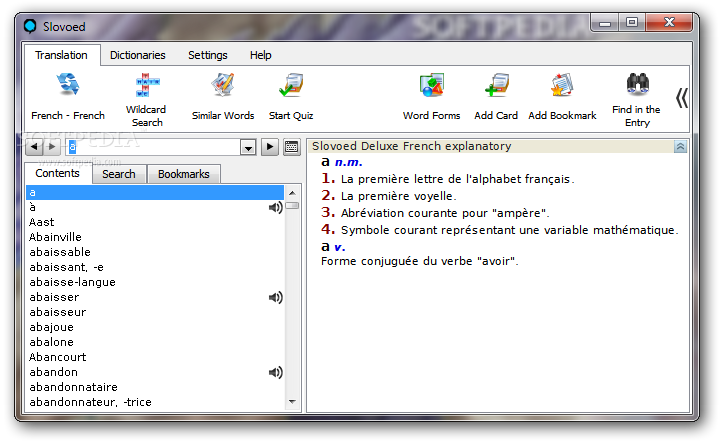The height and width of the screenshot is (442, 720).
Task: Go forward in history arrow
Action: [x=51, y=147]
